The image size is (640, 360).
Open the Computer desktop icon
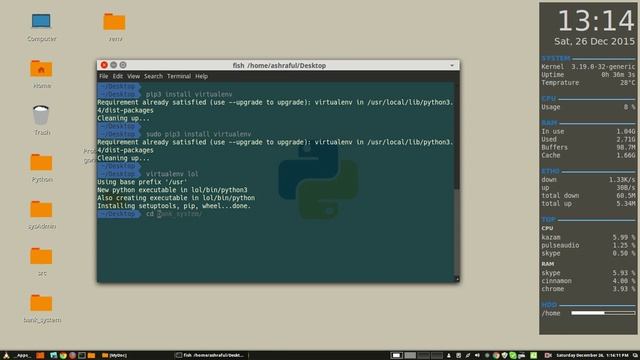coord(41,27)
